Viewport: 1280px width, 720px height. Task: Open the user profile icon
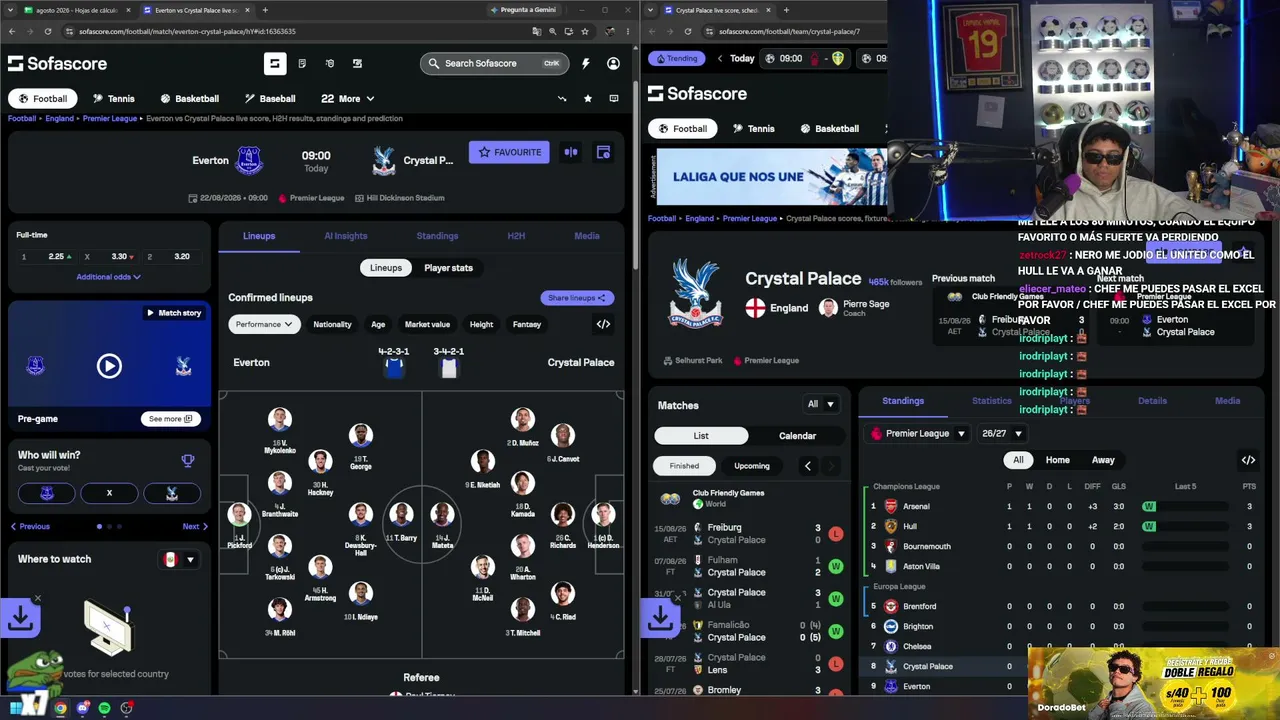[613, 63]
